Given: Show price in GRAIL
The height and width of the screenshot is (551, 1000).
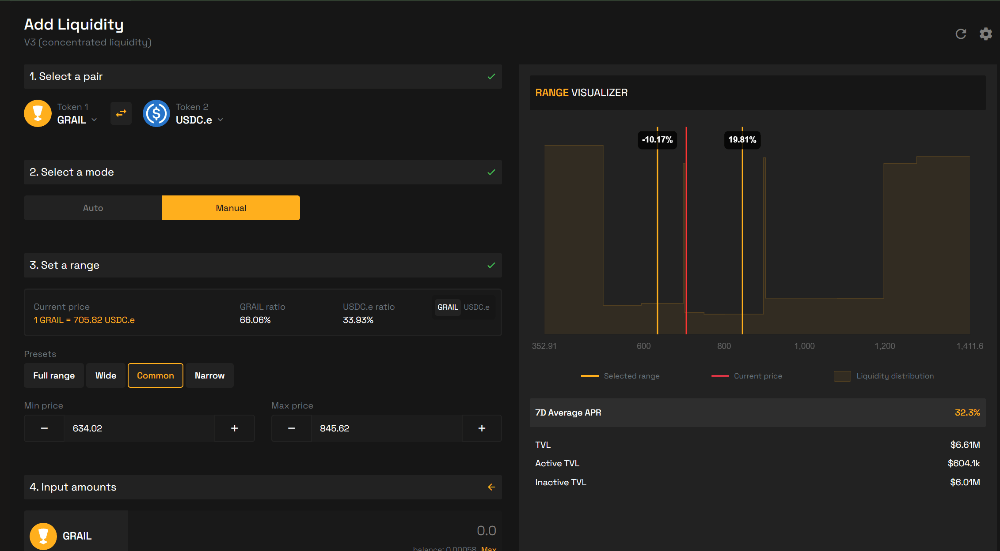Looking at the screenshot, I should pos(448,307).
